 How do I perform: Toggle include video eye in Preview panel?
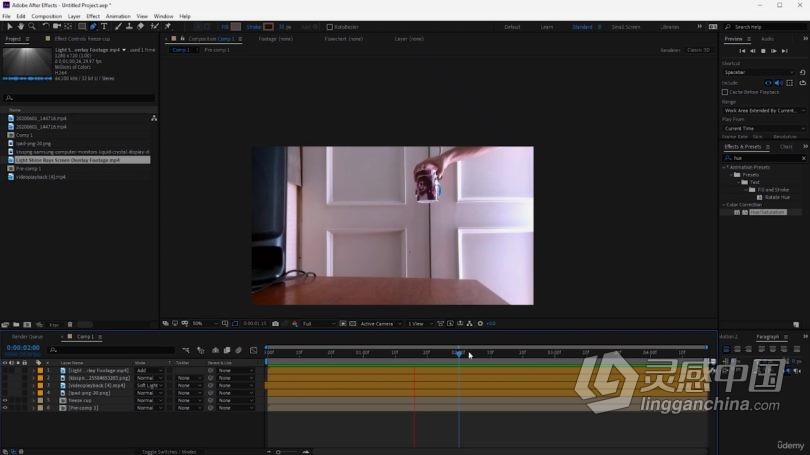[x=768, y=83]
